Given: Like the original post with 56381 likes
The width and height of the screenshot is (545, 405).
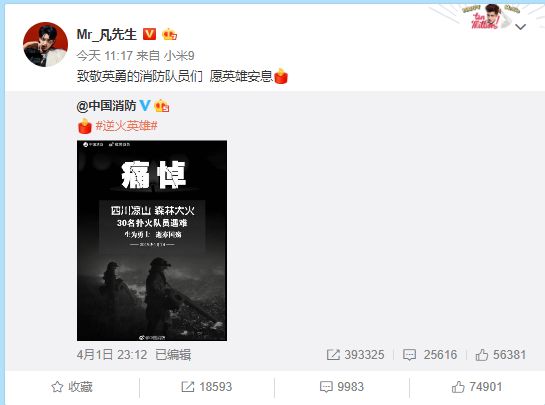Looking at the screenshot, I should [501, 355].
